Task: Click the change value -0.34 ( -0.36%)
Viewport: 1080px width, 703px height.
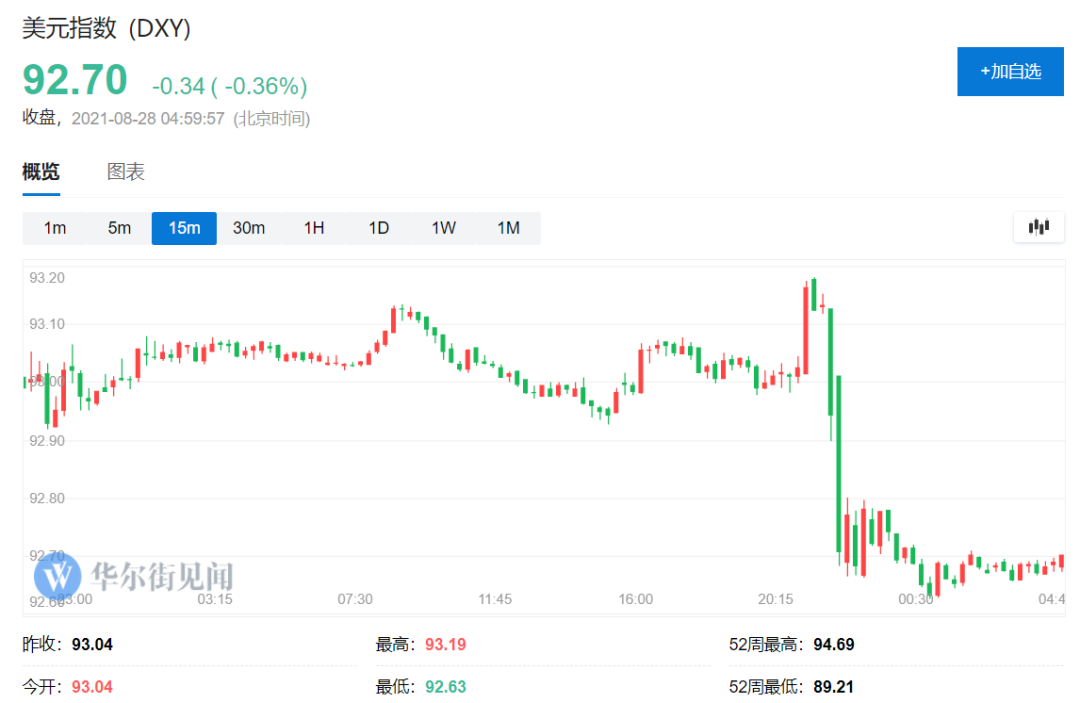Action: pyautogui.click(x=229, y=86)
